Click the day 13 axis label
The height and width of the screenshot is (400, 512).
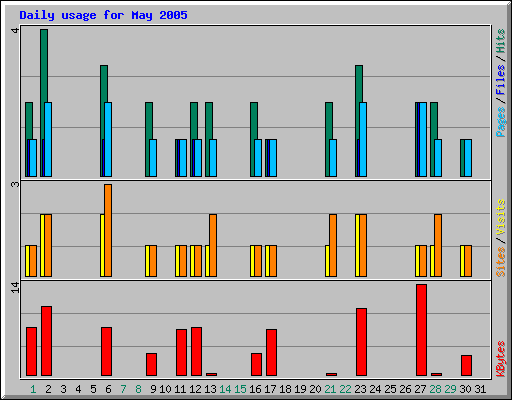(x=210, y=389)
